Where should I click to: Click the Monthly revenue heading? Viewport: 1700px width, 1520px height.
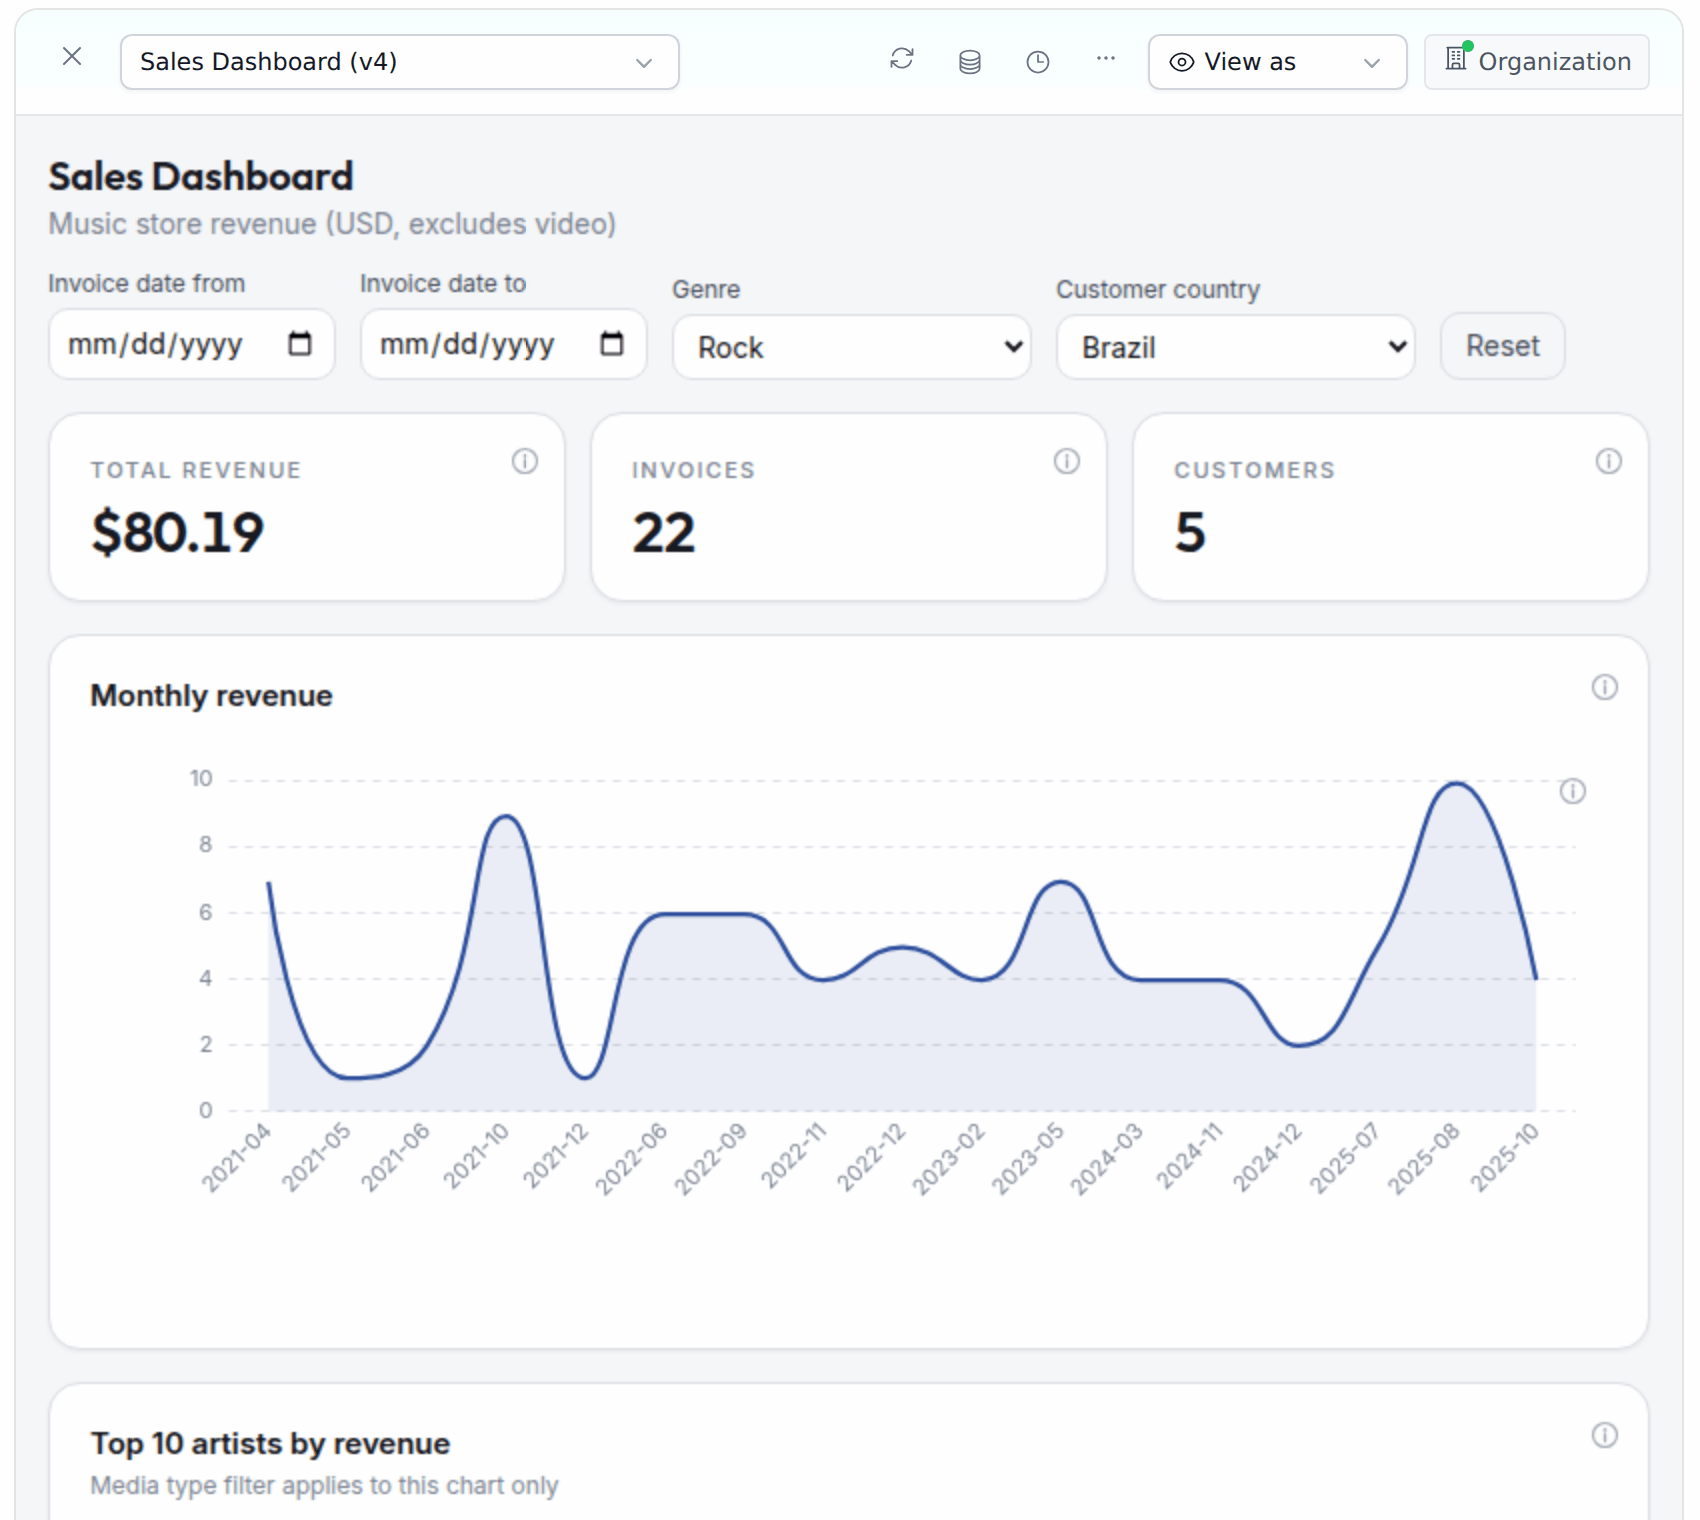(x=211, y=696)
